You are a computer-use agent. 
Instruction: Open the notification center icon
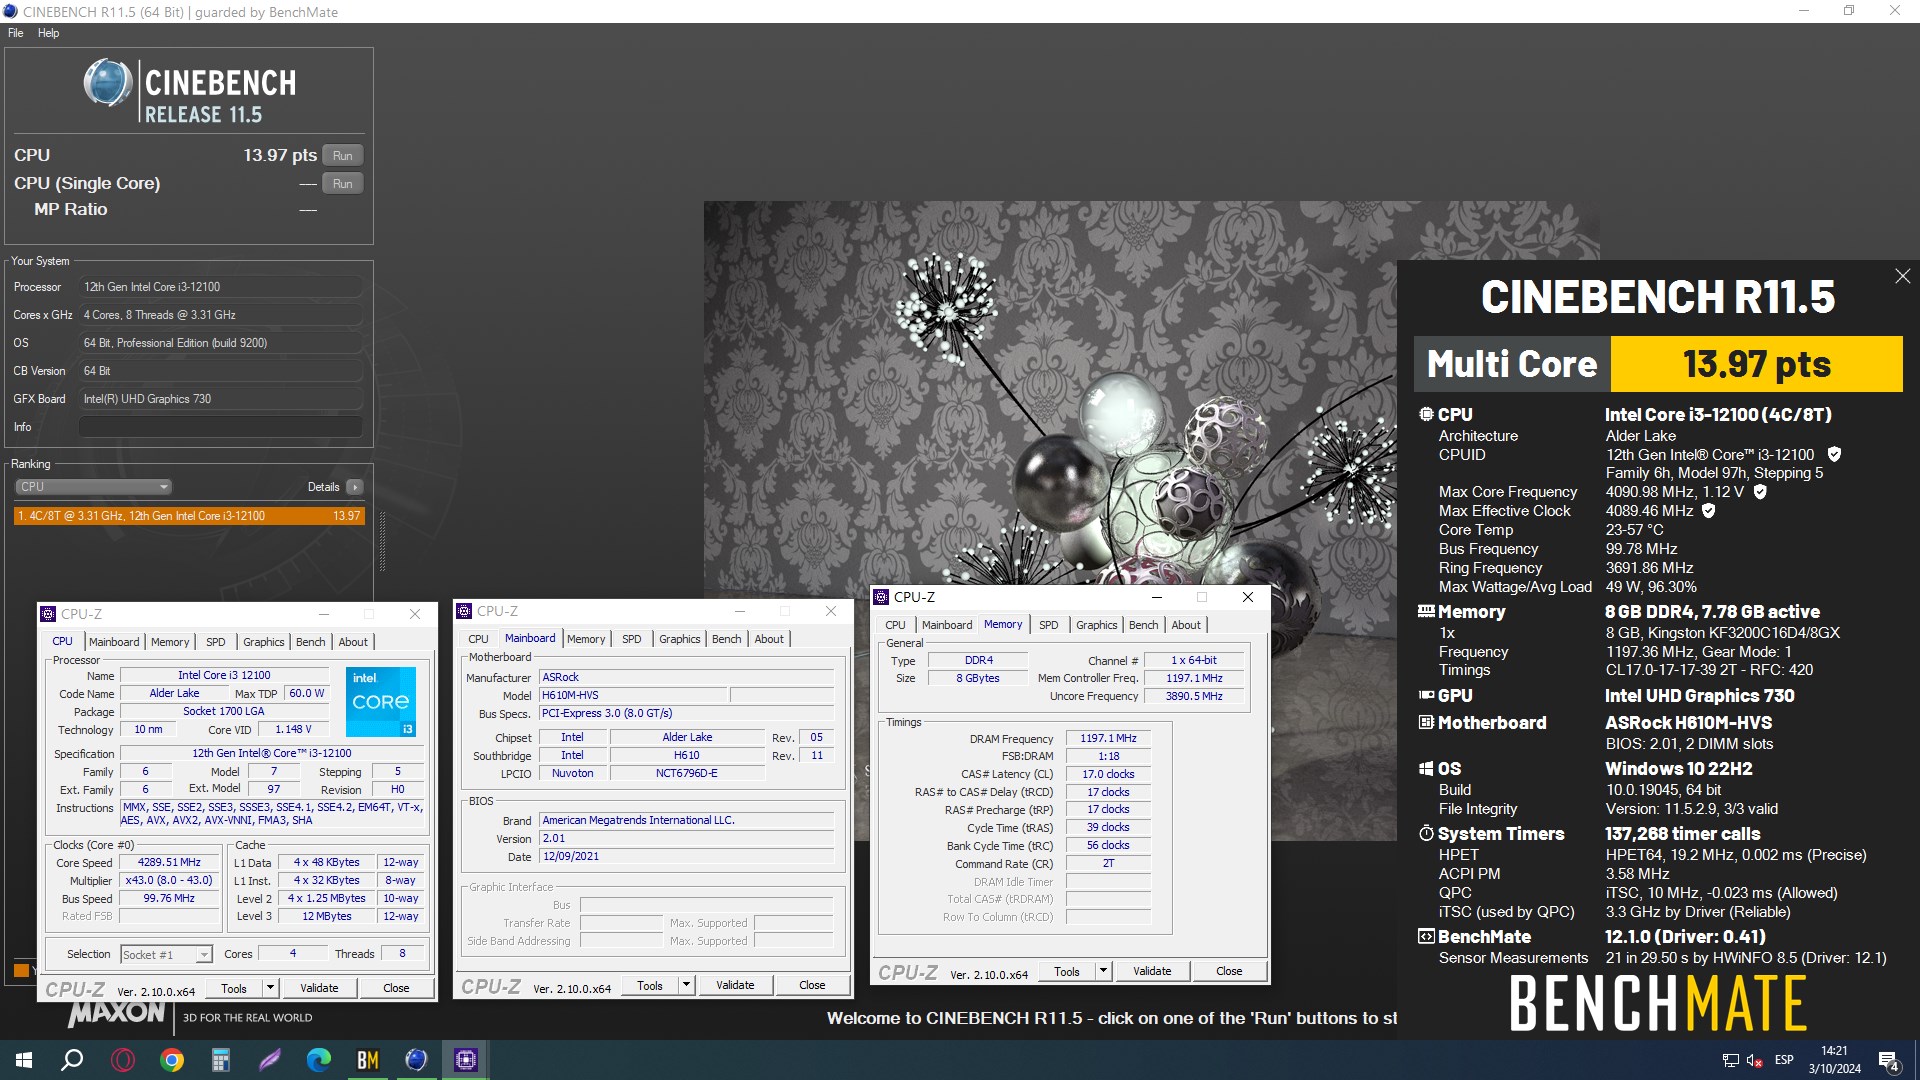point(1889,1060)
